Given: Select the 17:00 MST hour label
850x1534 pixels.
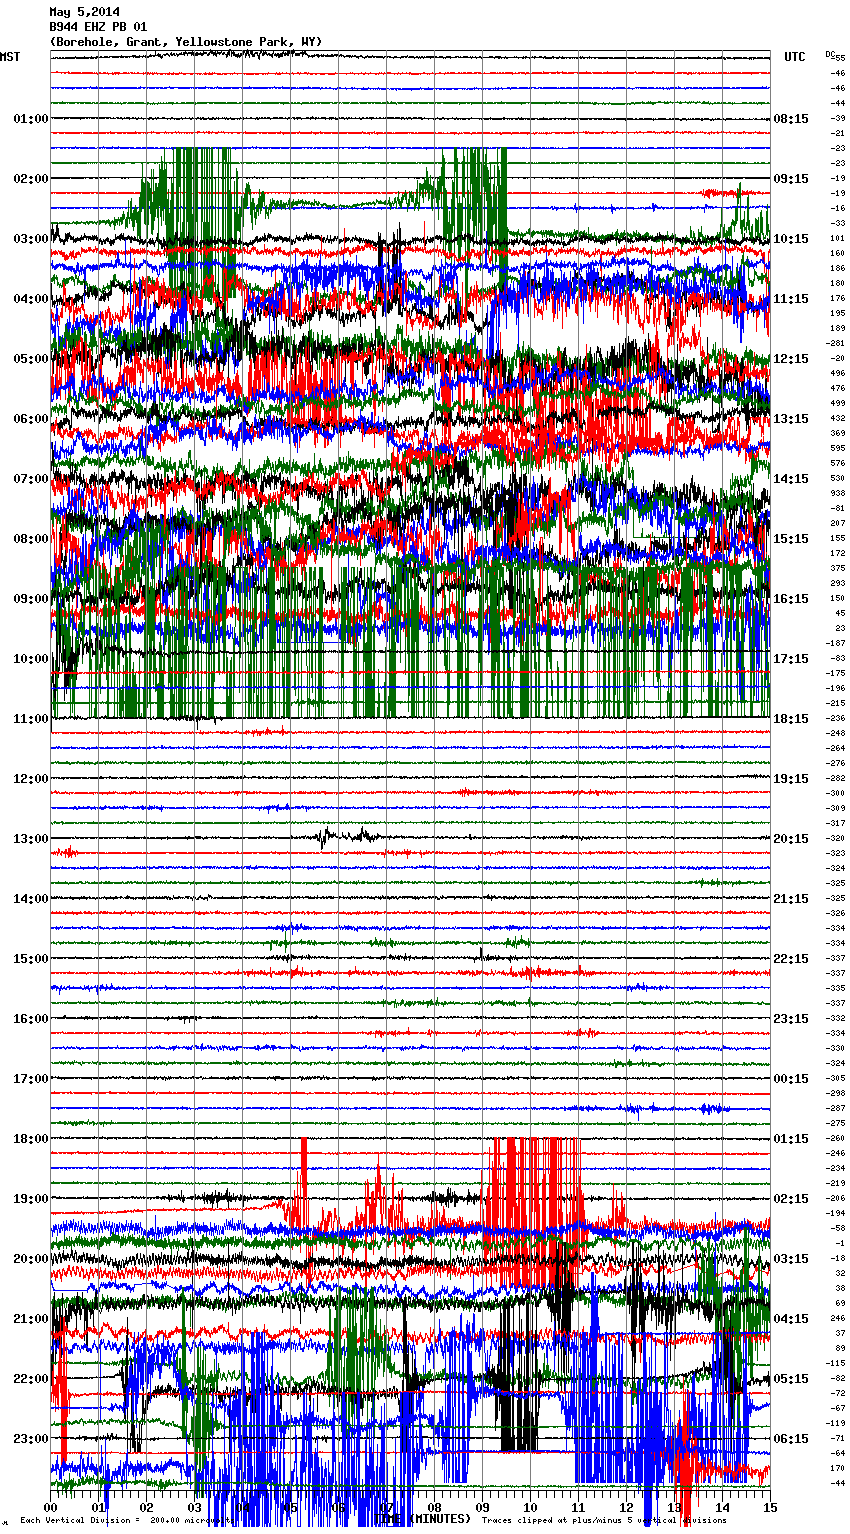Looking at the screenshot, I should (31, 1078).
